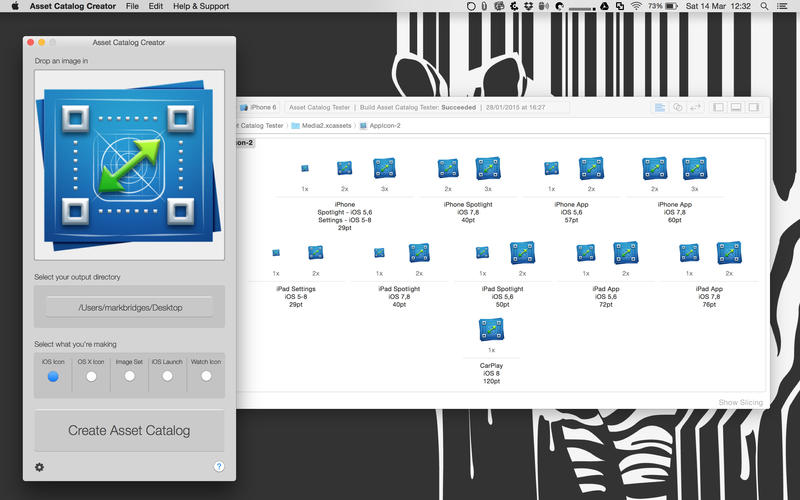The height and width of the screenshot is (500, 800).
Task: Toggle Xcode navigator panel icon
Action: point(718,107)
